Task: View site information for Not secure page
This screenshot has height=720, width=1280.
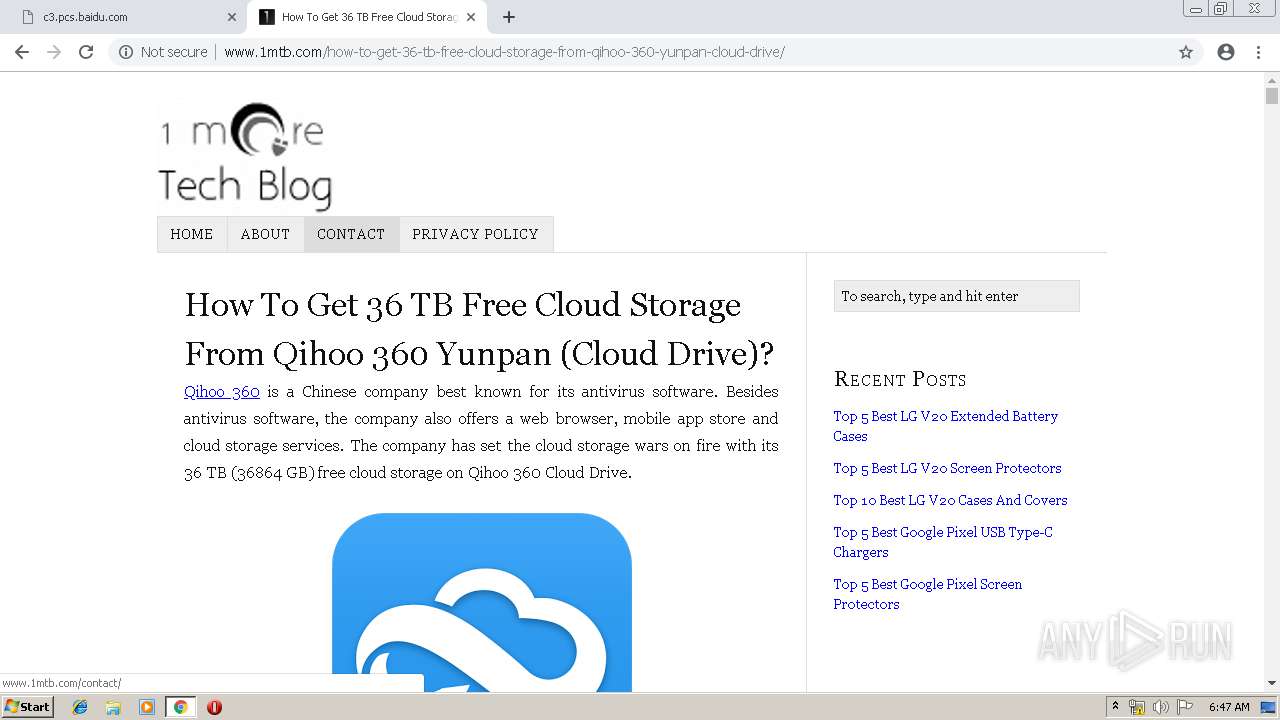Action: (162, 52)
